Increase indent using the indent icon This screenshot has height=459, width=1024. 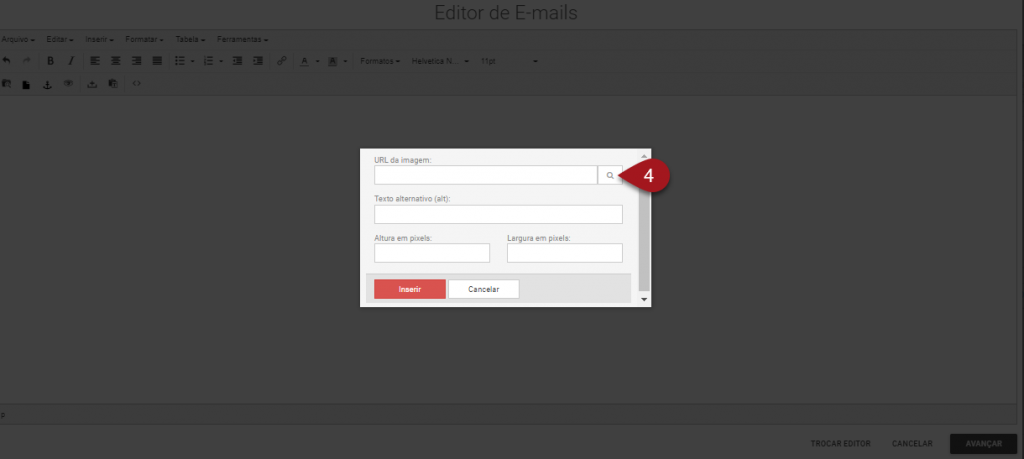pos(258,61)
